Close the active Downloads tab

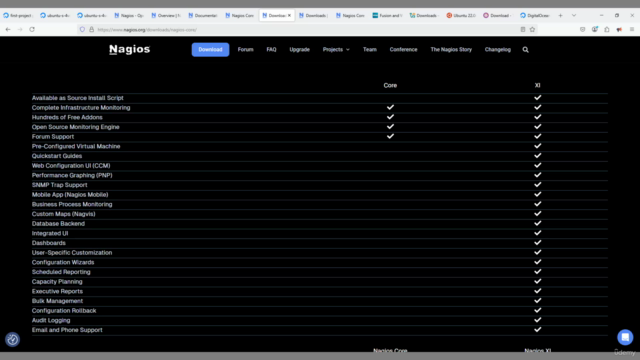point(289,16)
